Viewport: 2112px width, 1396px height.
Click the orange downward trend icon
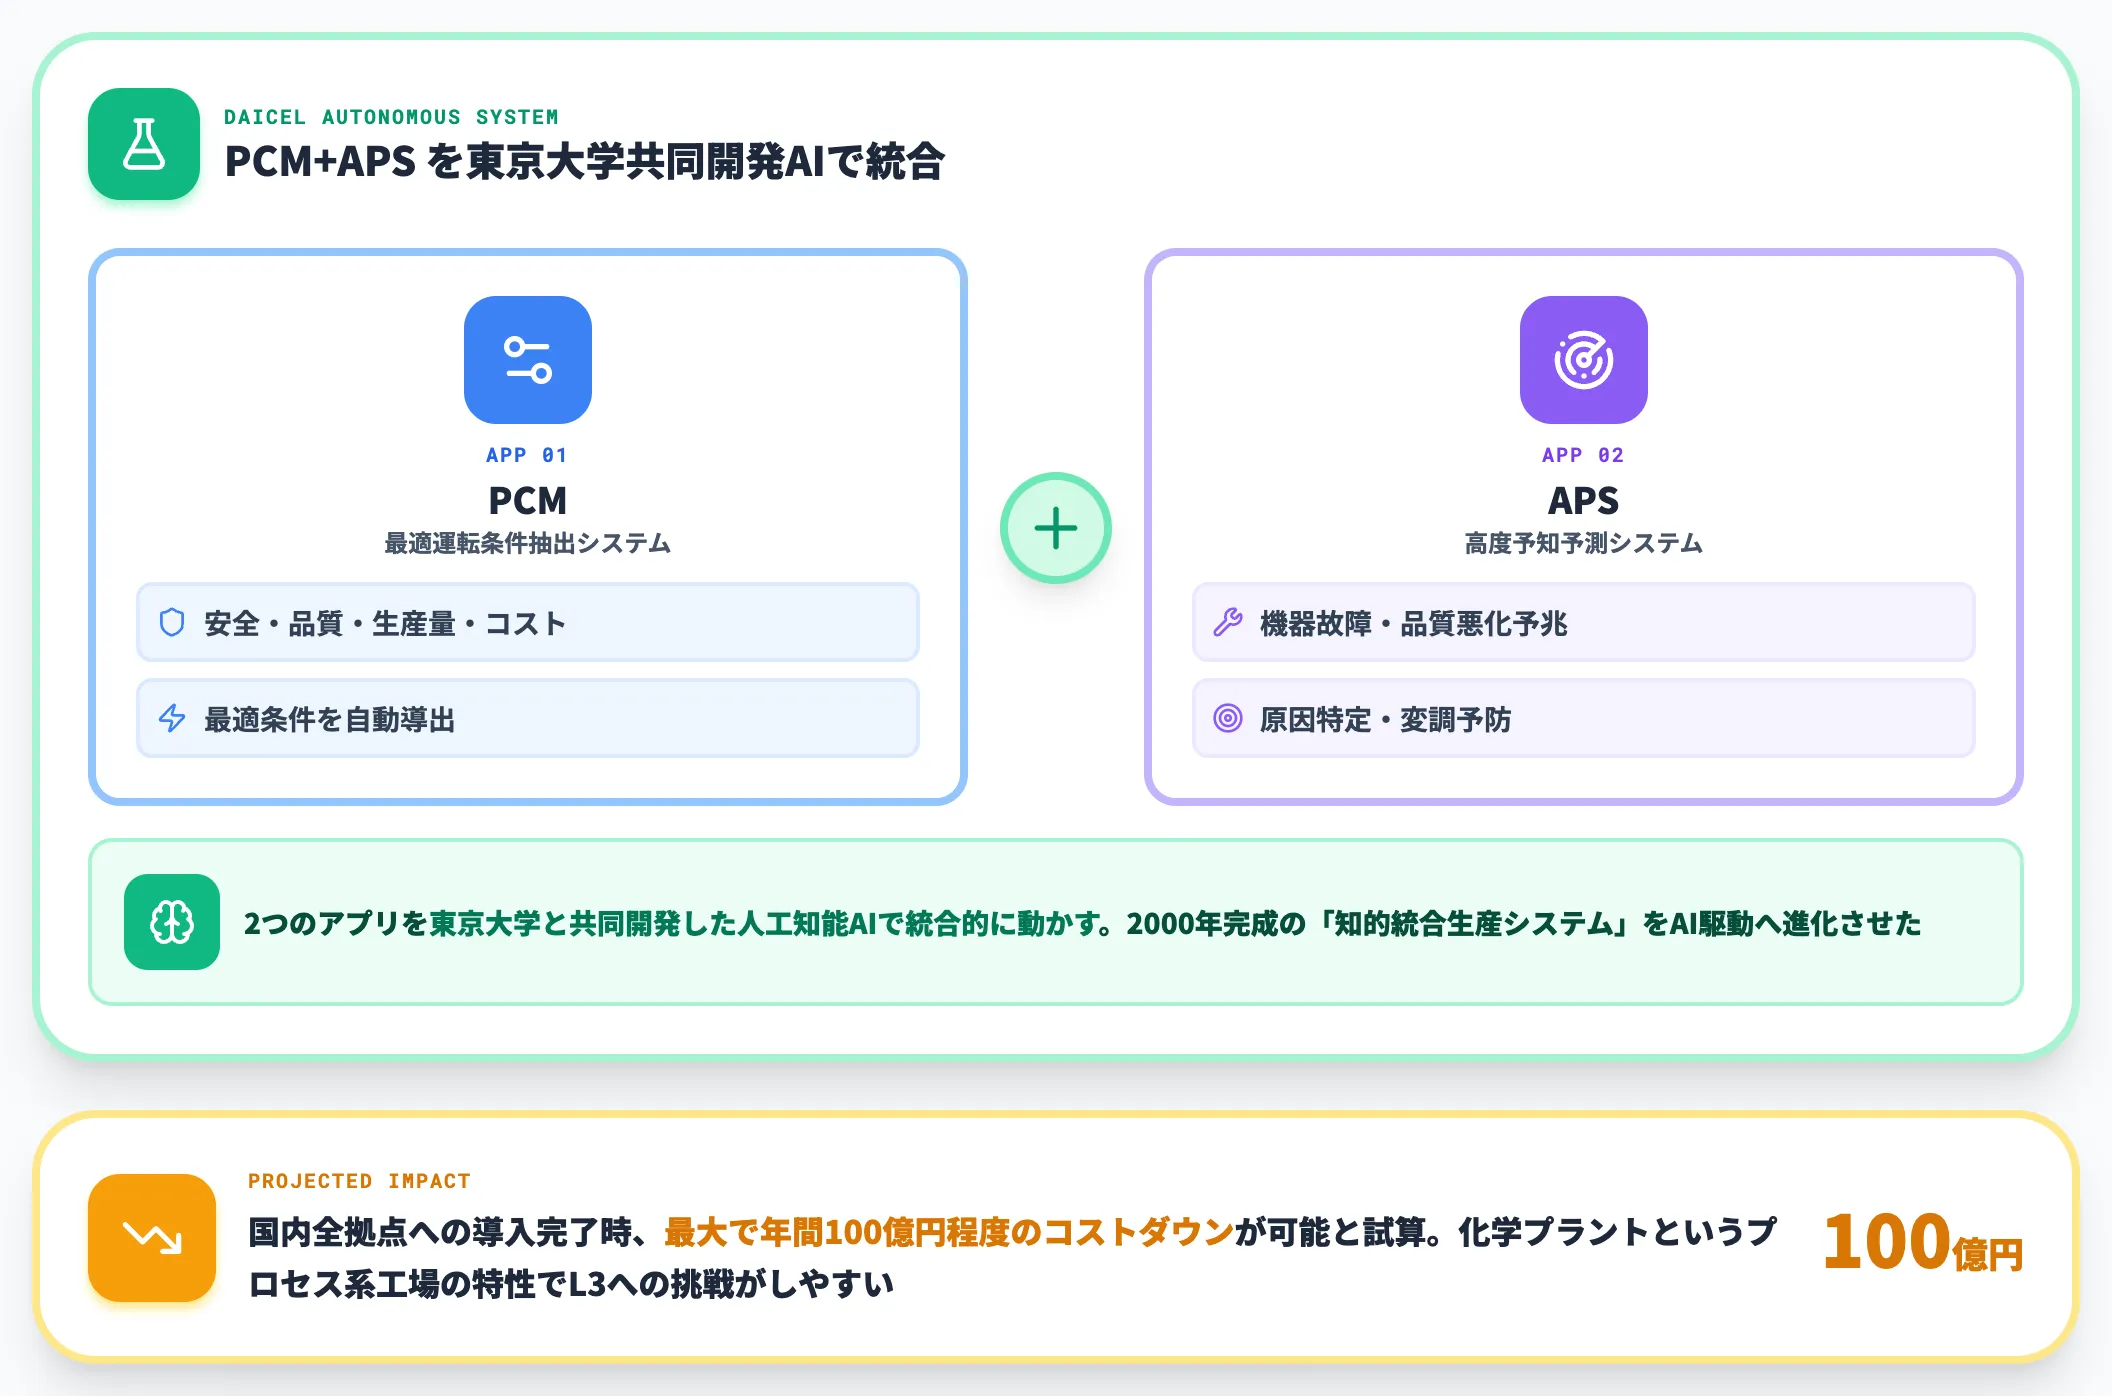coord(152,1238)
